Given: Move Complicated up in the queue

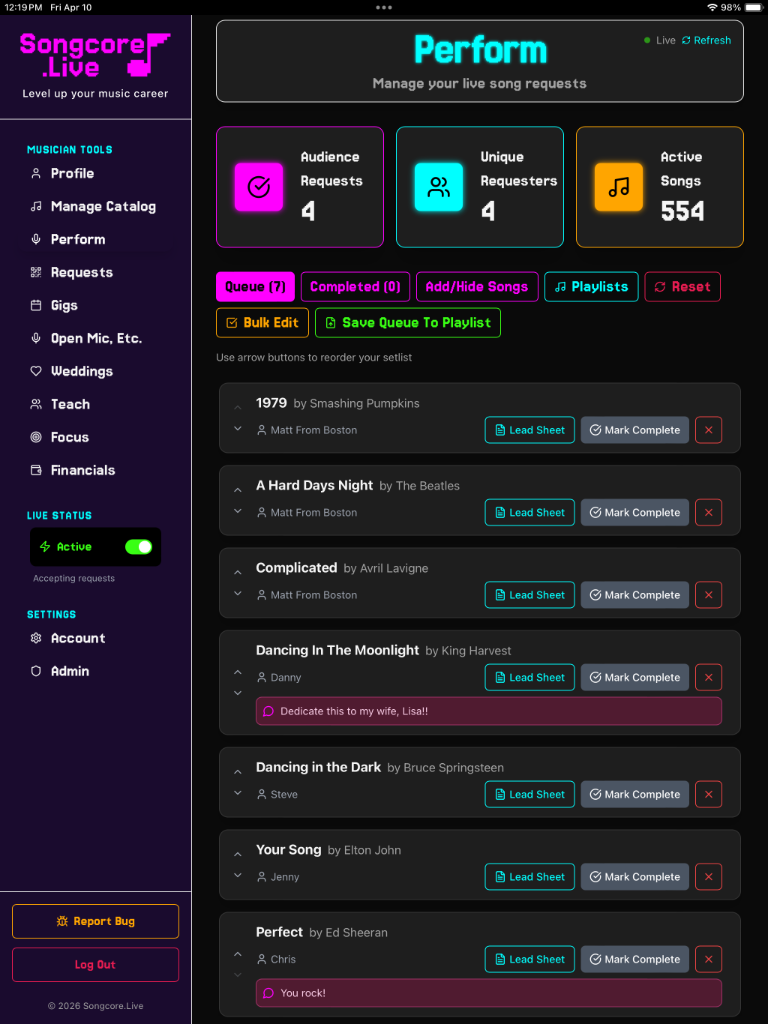Looking at the screenshot, I should click(238, 573).
